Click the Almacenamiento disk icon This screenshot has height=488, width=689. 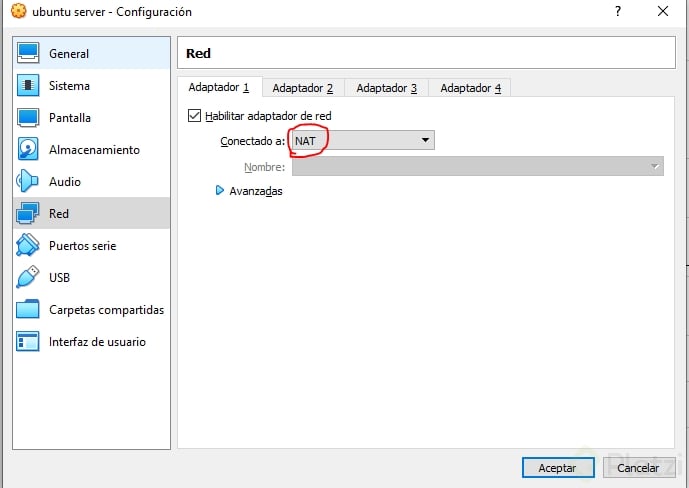click(28, 150)
